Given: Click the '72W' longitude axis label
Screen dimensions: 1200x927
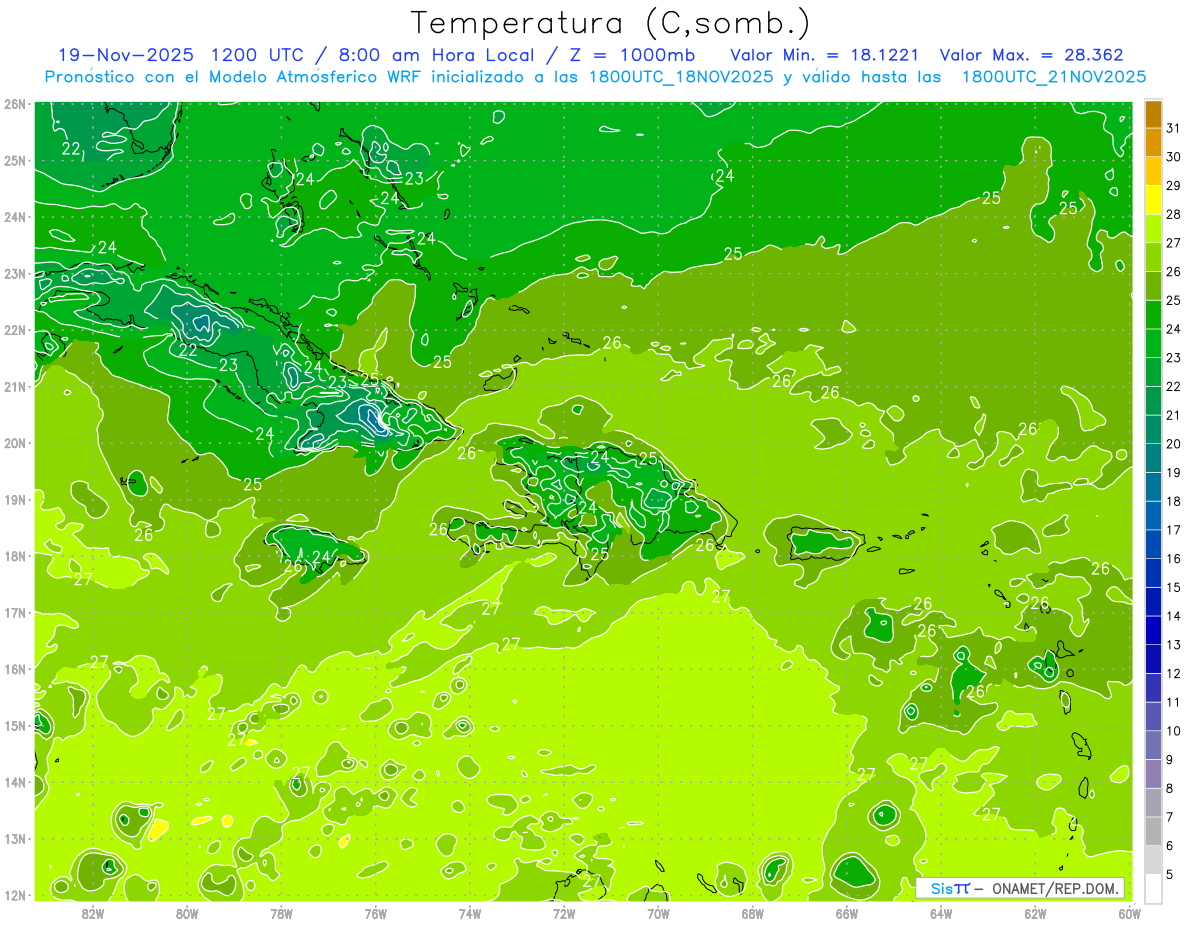Looking at the screenshot, I should 564,913.
